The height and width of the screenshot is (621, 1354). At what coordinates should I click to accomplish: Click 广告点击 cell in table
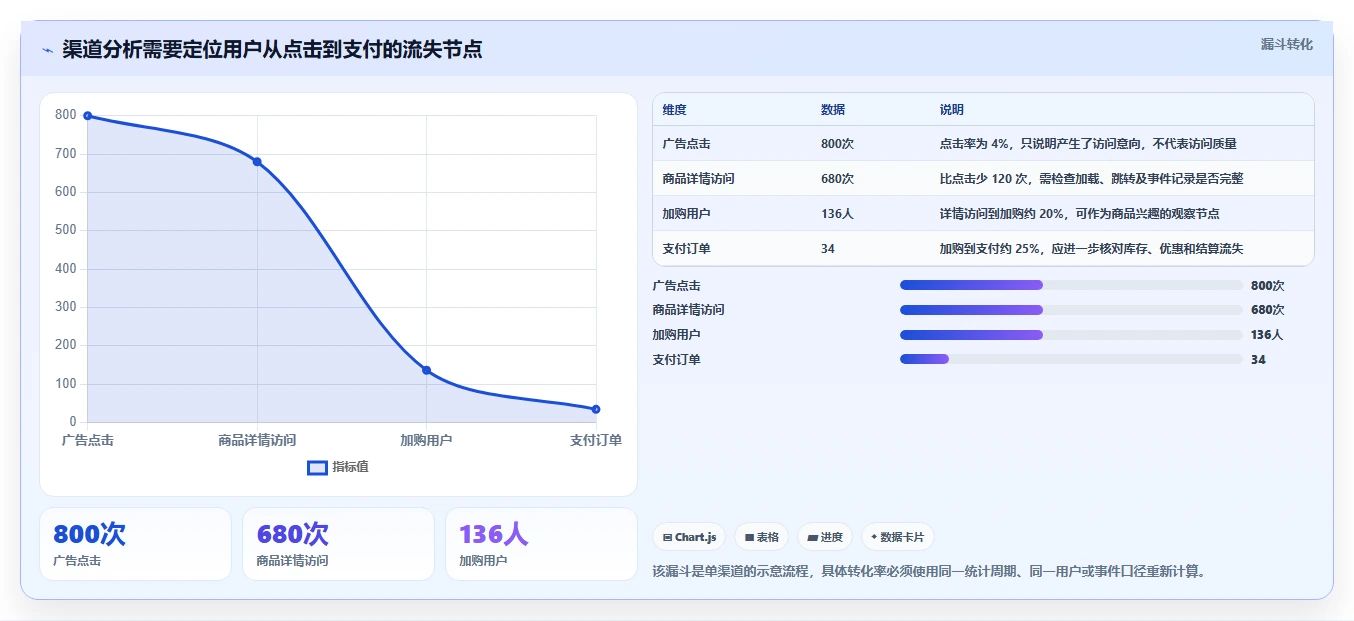click(686, 144)
